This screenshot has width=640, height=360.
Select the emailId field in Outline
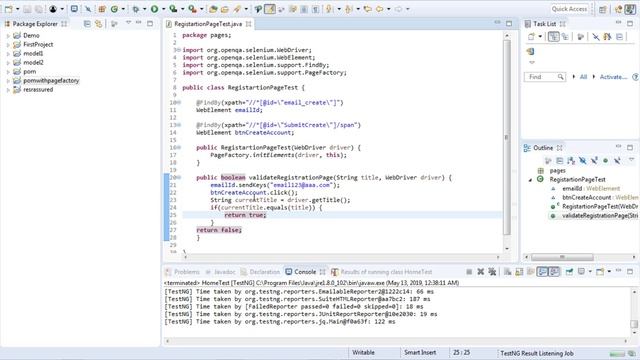tap(591, 189)
